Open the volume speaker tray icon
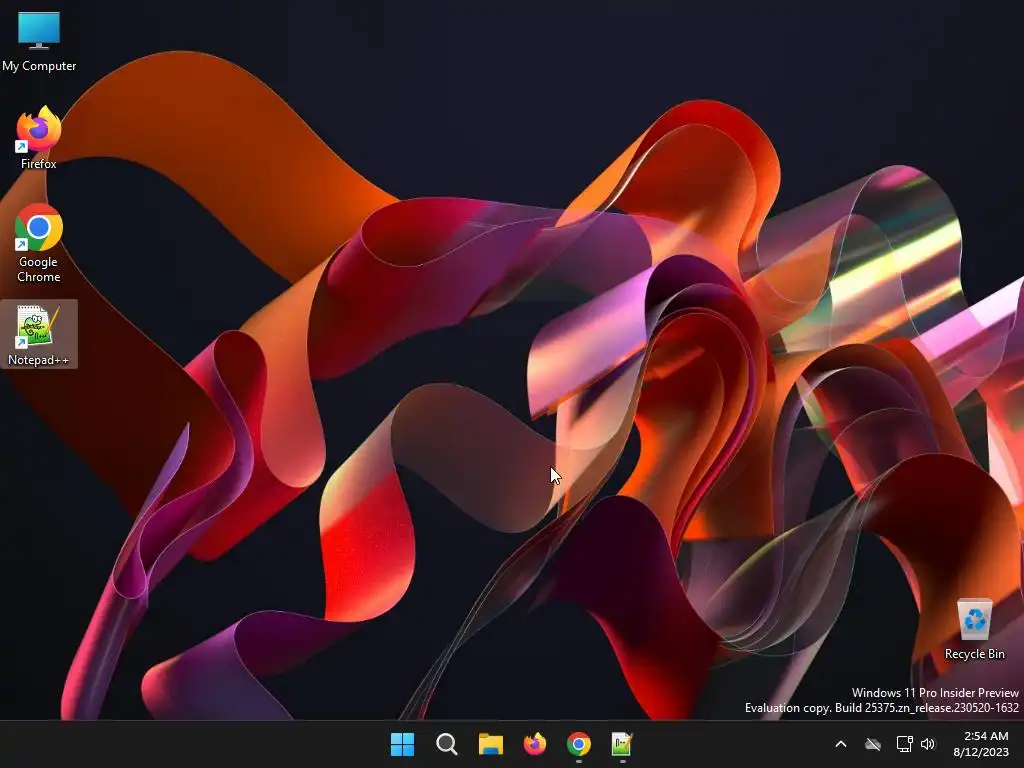This screenshot has height=768, width=1024. (x=928, y=744)
